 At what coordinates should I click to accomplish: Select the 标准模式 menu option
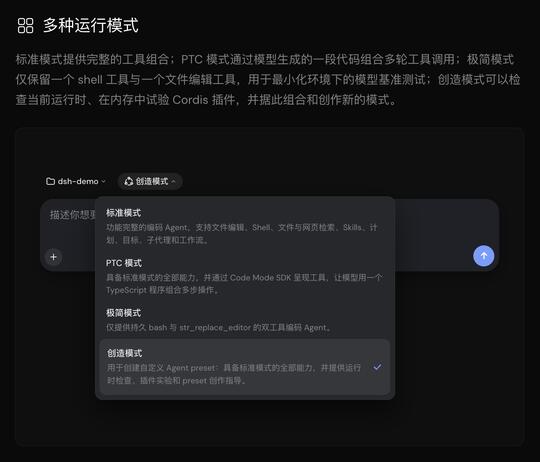coord(245,226)
